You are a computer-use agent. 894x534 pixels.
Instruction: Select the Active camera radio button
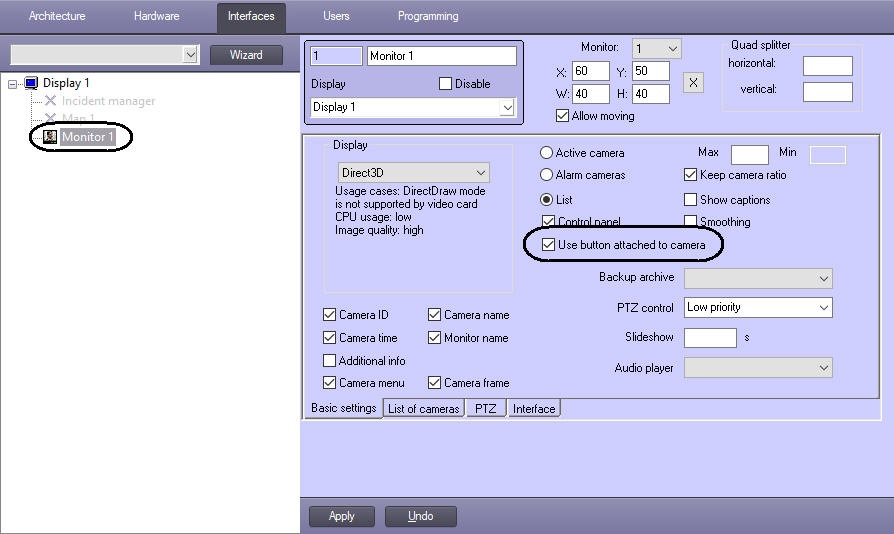pos(546,153)
